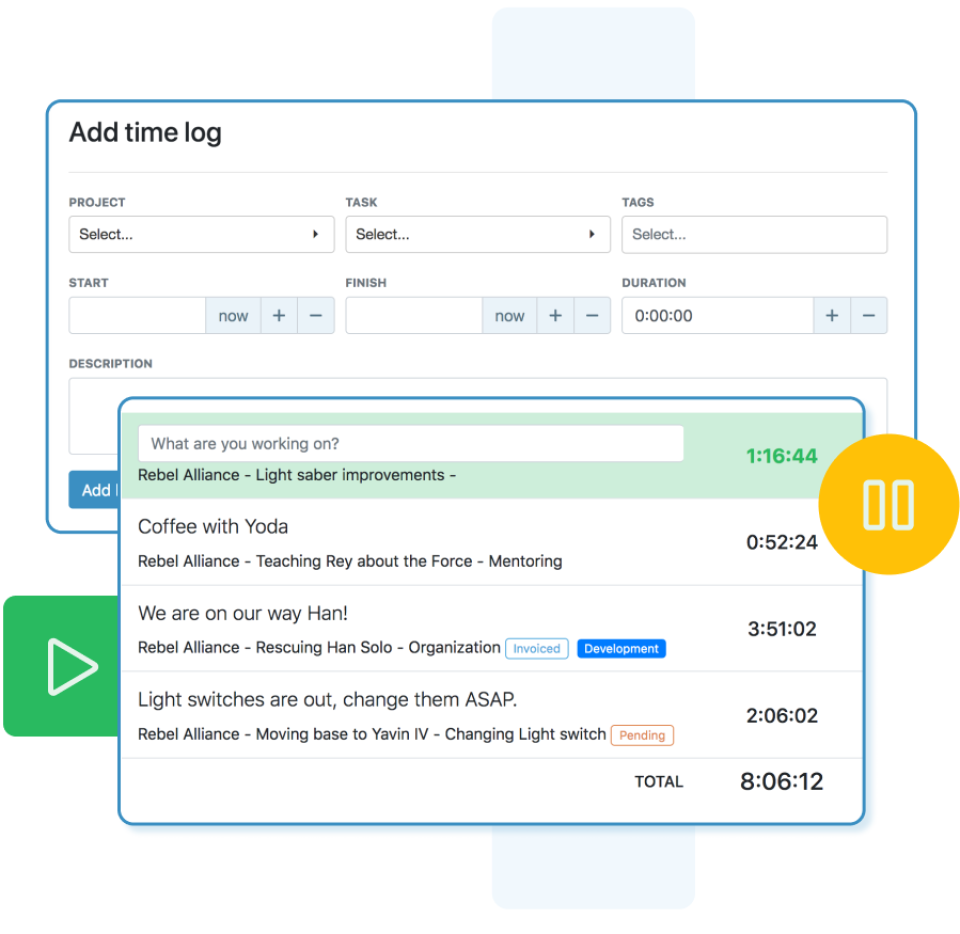This screenshot has width=960, height=934.
Task: Click the green play timer button
Action: click(x=61, y=666)
